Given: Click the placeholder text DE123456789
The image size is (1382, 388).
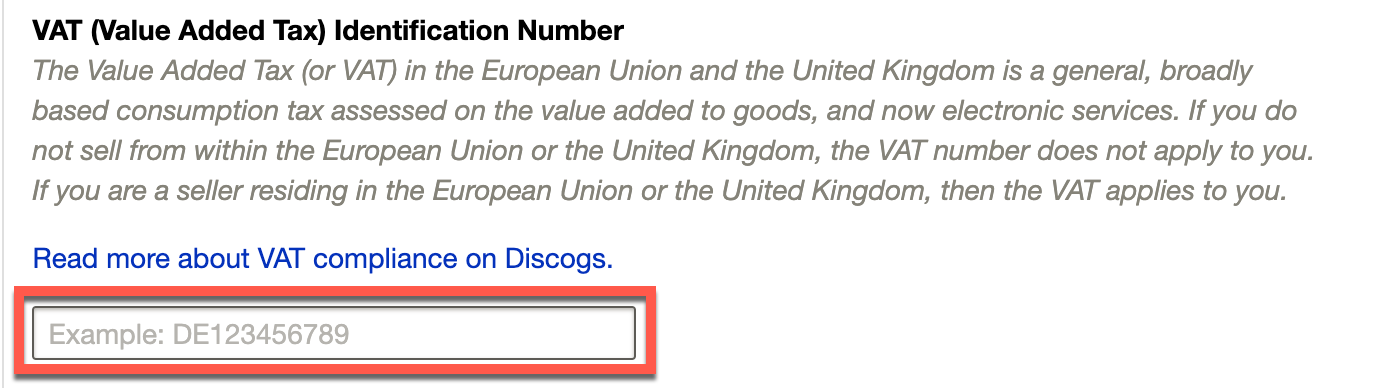Looking at the screenshot, I should point(261,334).
